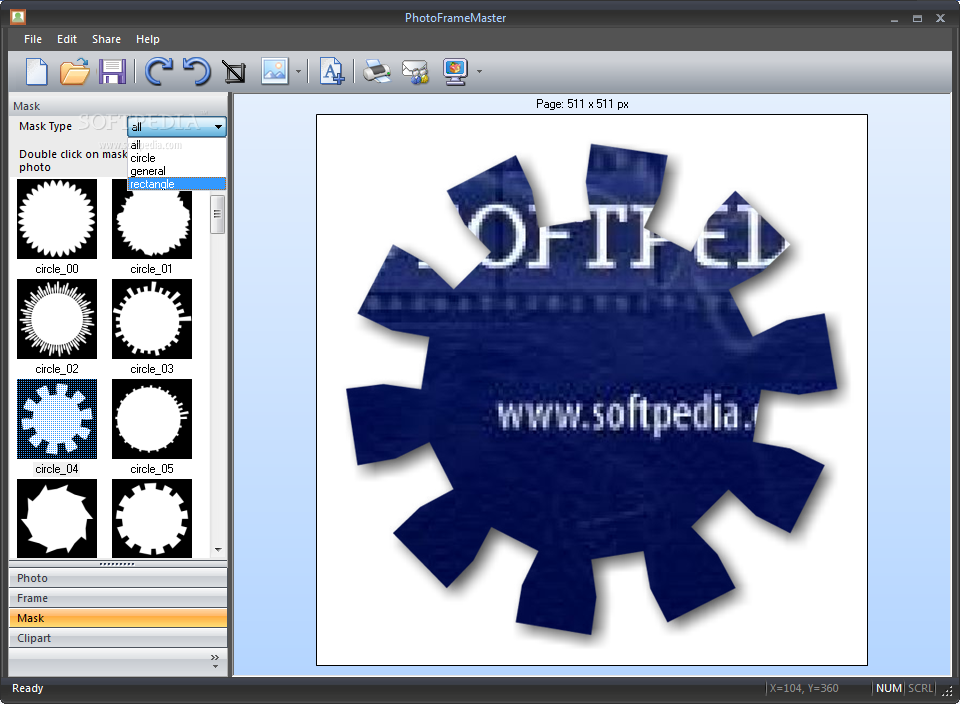Image resolution: width=960 pixels, height=704 pixels.
Task: Open the Share menu
Action: coord(107,39)
